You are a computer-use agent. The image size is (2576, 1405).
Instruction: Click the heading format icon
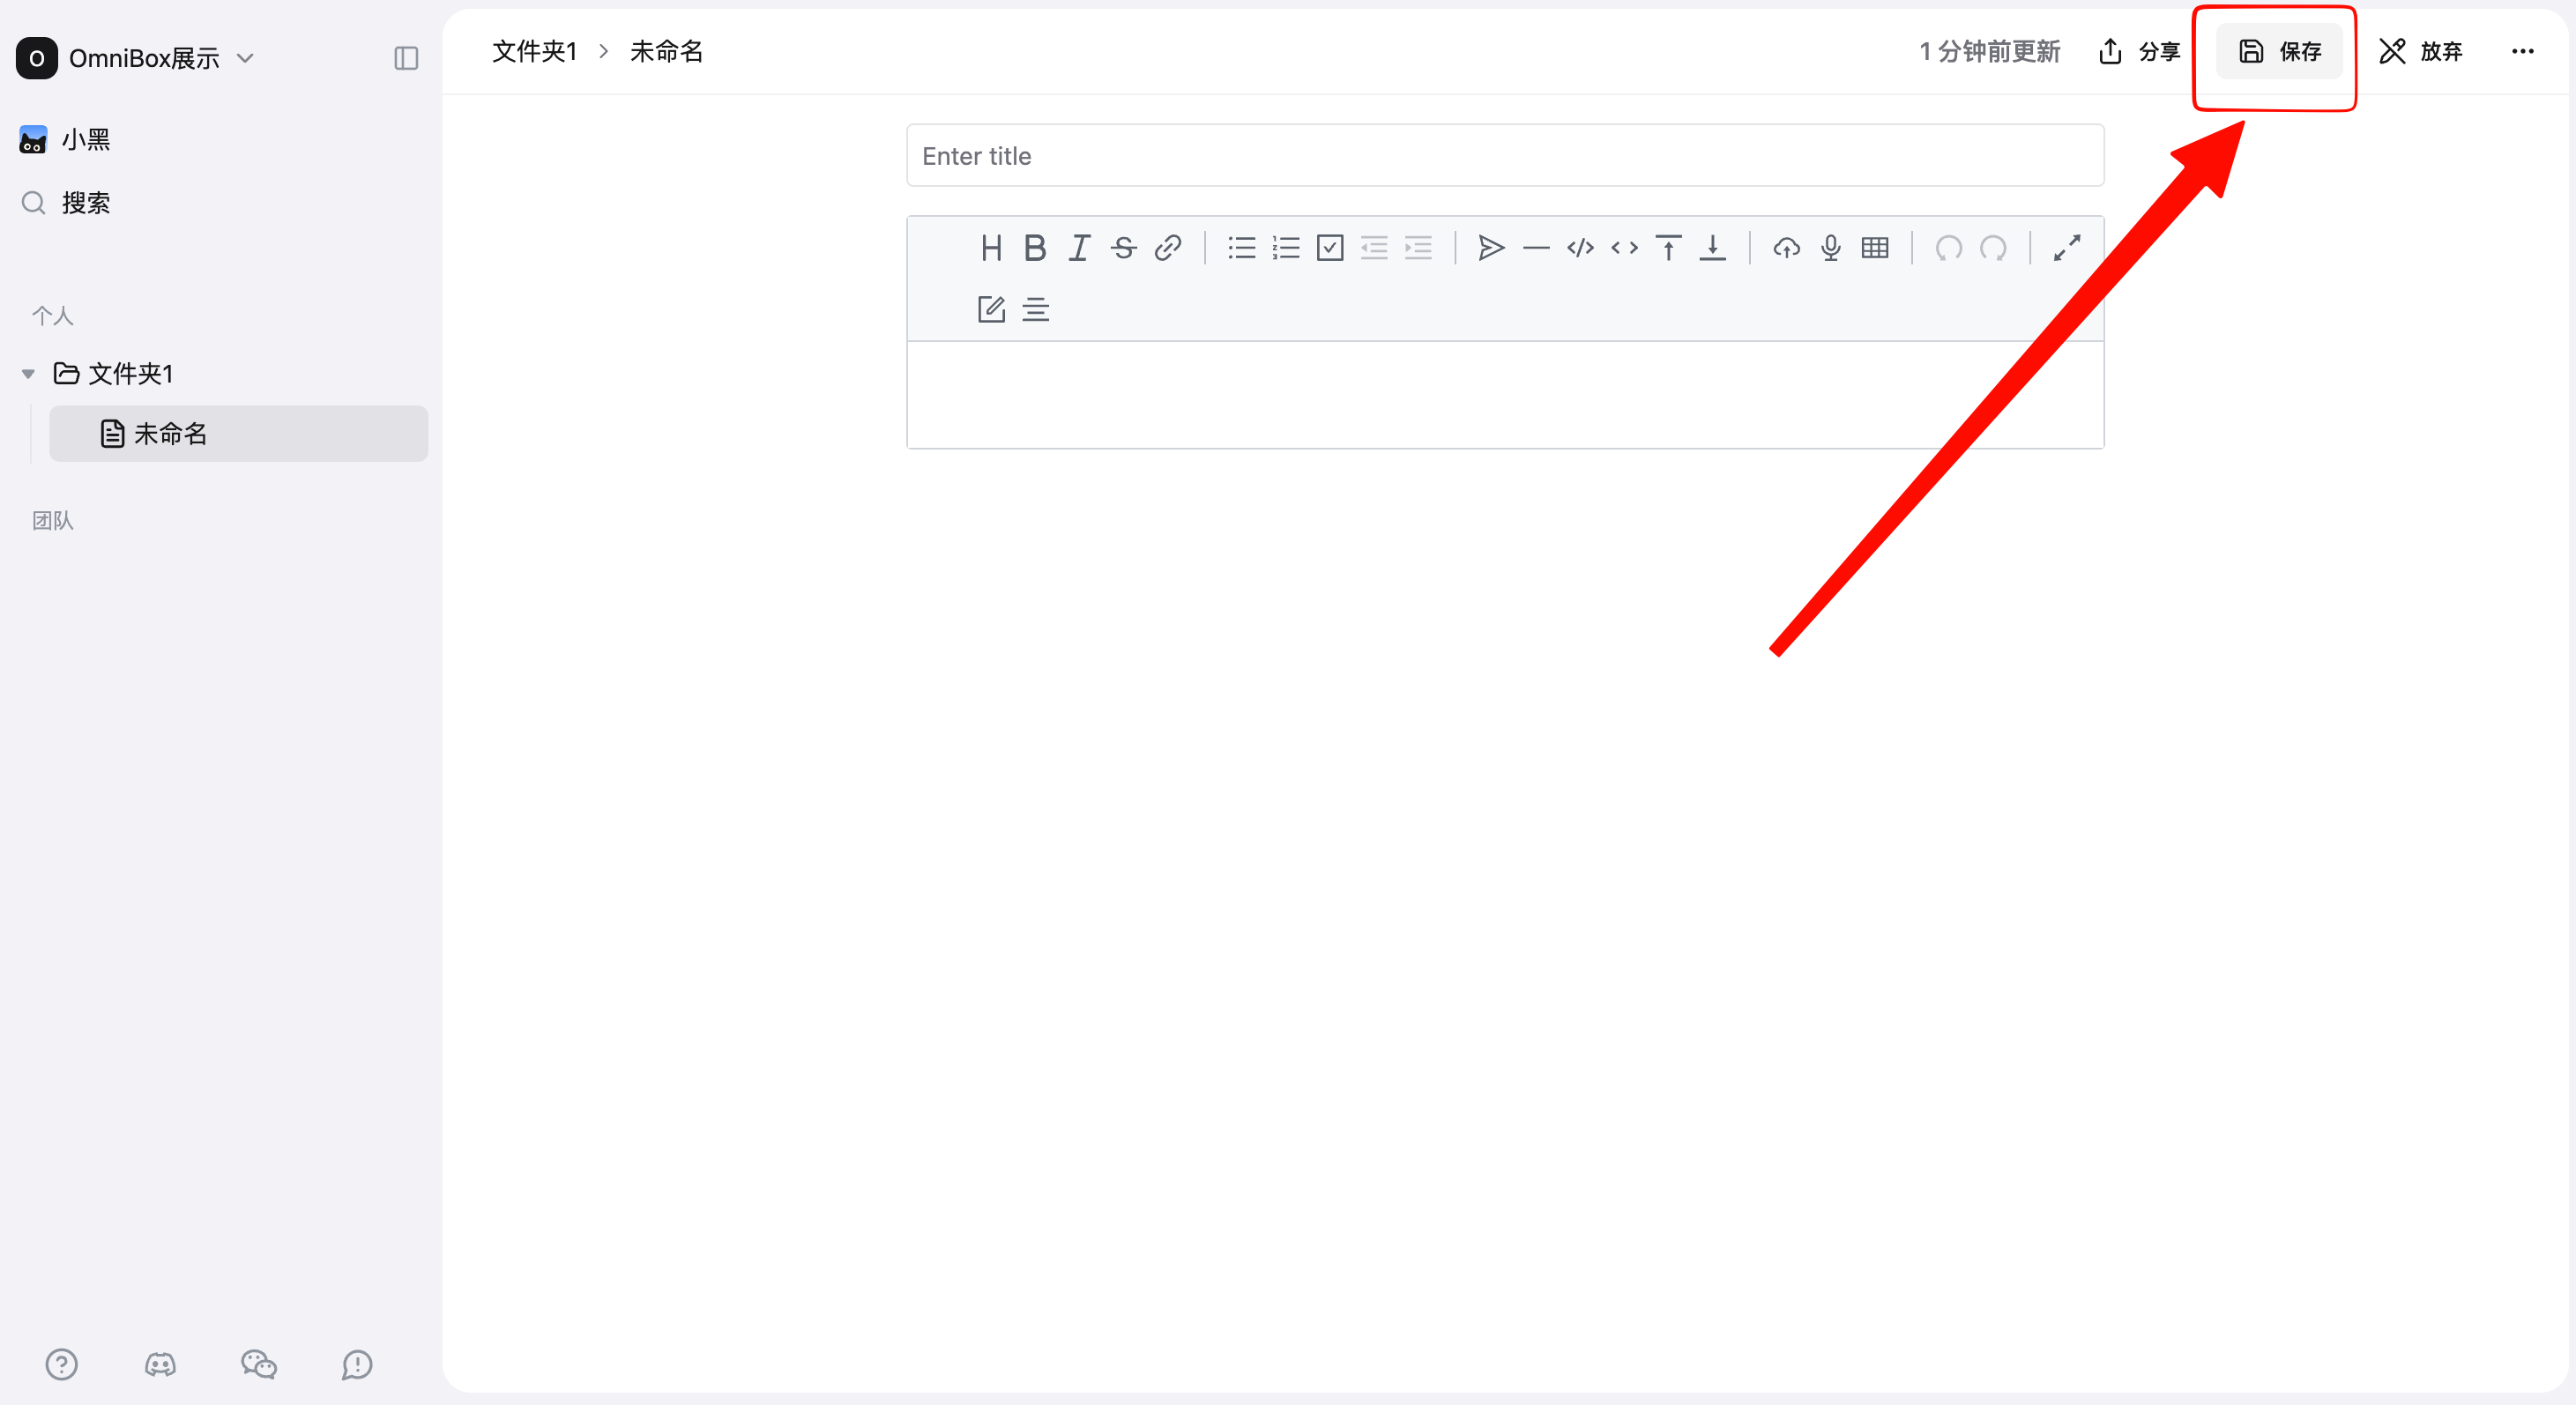(x=990, y=247)
